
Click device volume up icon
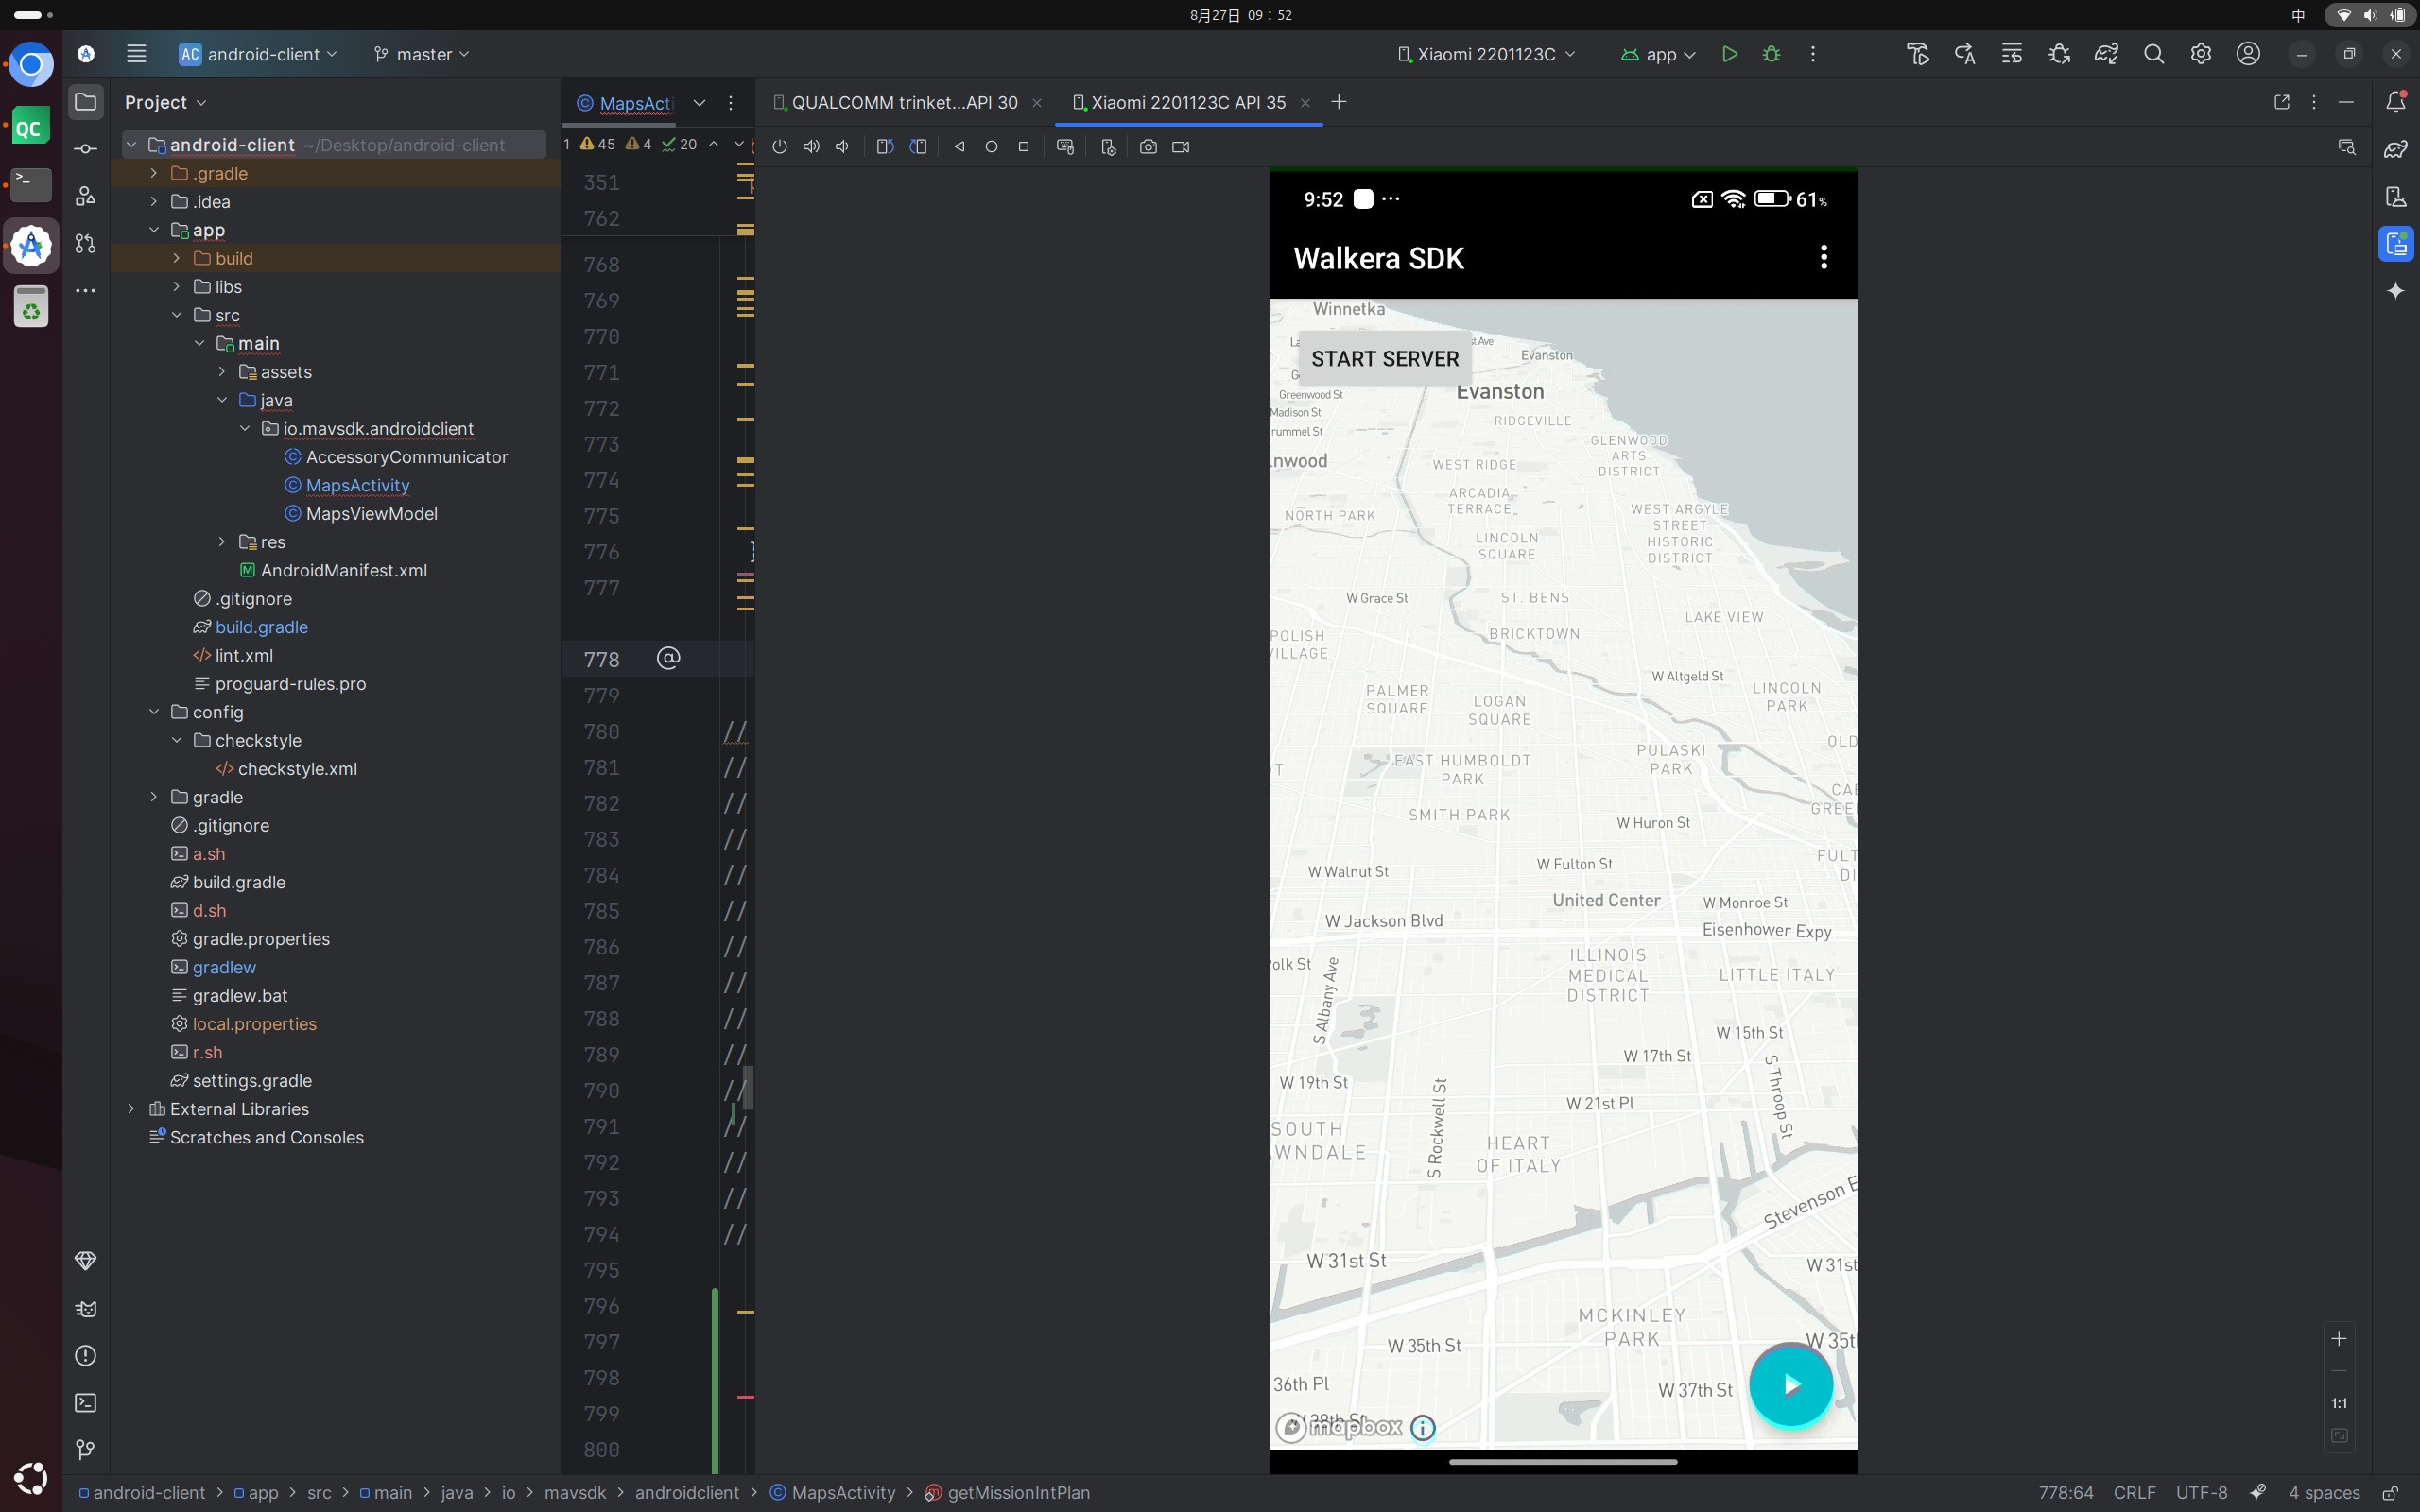pyautogui.click(x=811, y=147)
